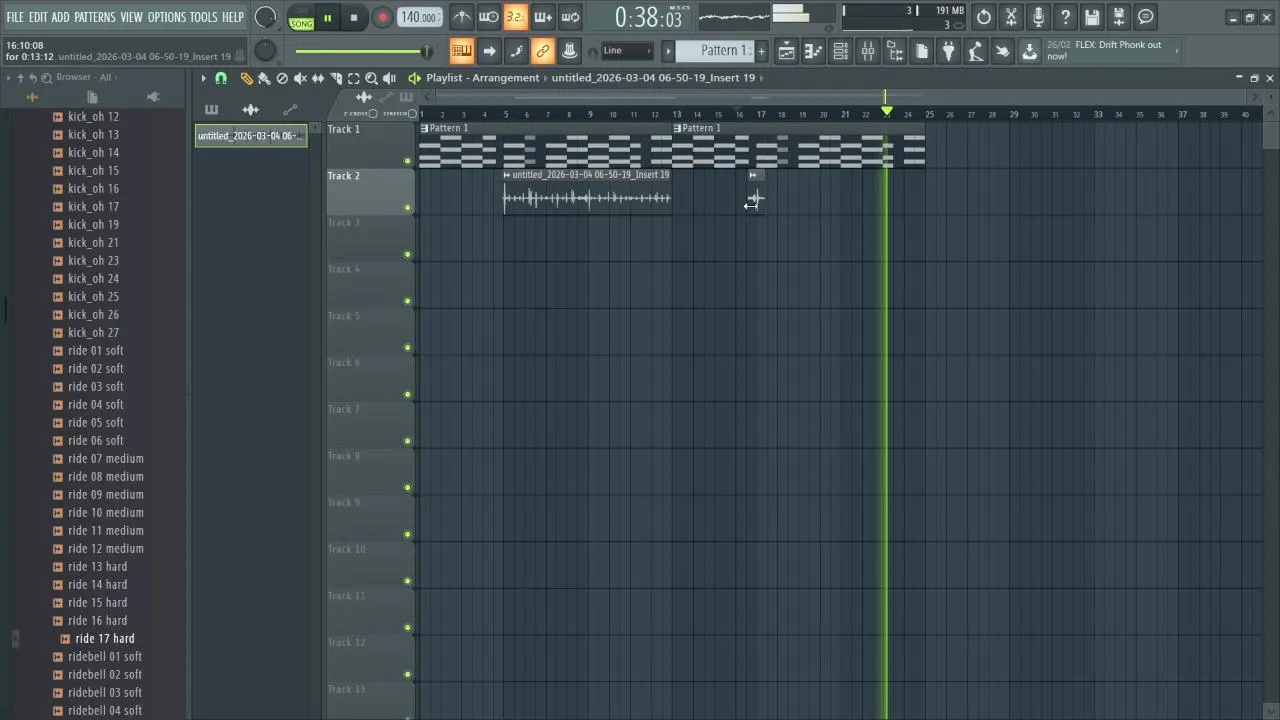Open the playlist view icon

point(787,51)
